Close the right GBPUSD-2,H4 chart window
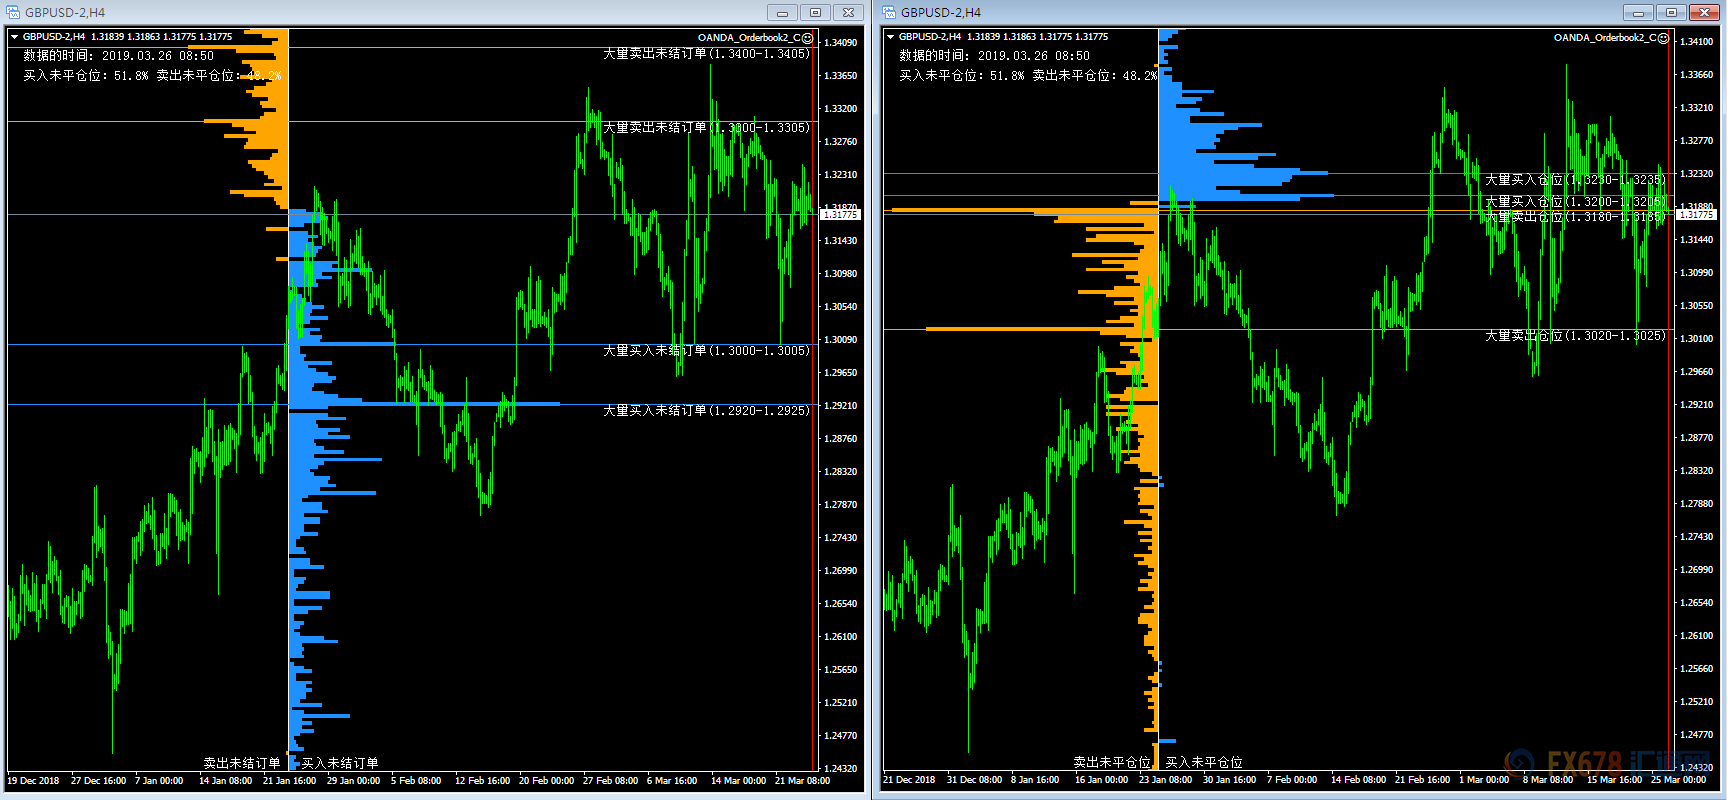The image size is (1728, 800). [1704, 12]
